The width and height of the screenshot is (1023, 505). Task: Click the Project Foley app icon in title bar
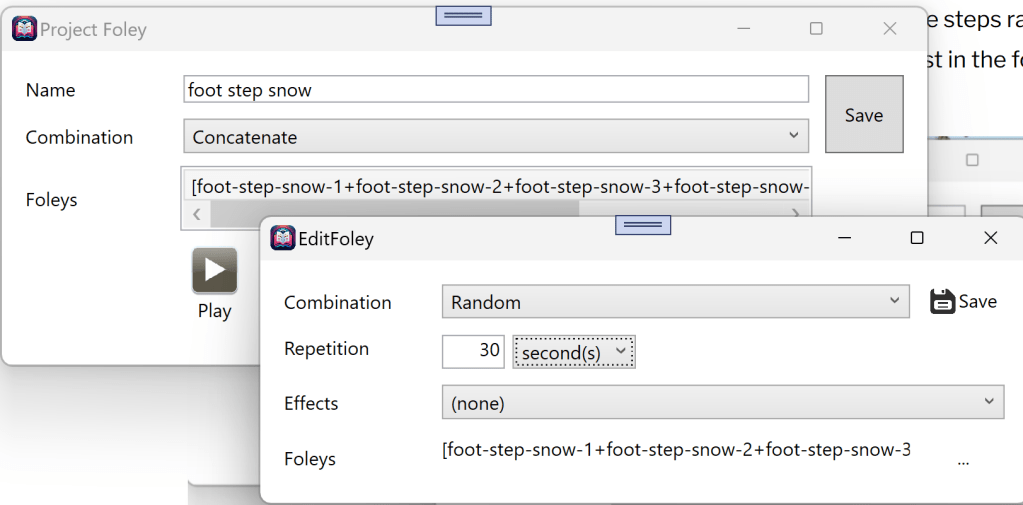pyautogui.click(x=24, y=29)
